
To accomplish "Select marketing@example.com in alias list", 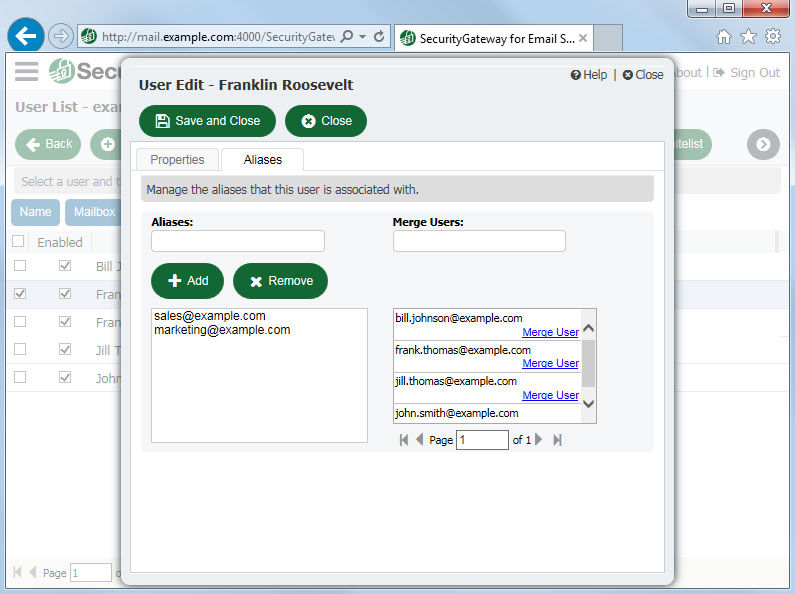I will pyautogui.click(x=222, y=330).
